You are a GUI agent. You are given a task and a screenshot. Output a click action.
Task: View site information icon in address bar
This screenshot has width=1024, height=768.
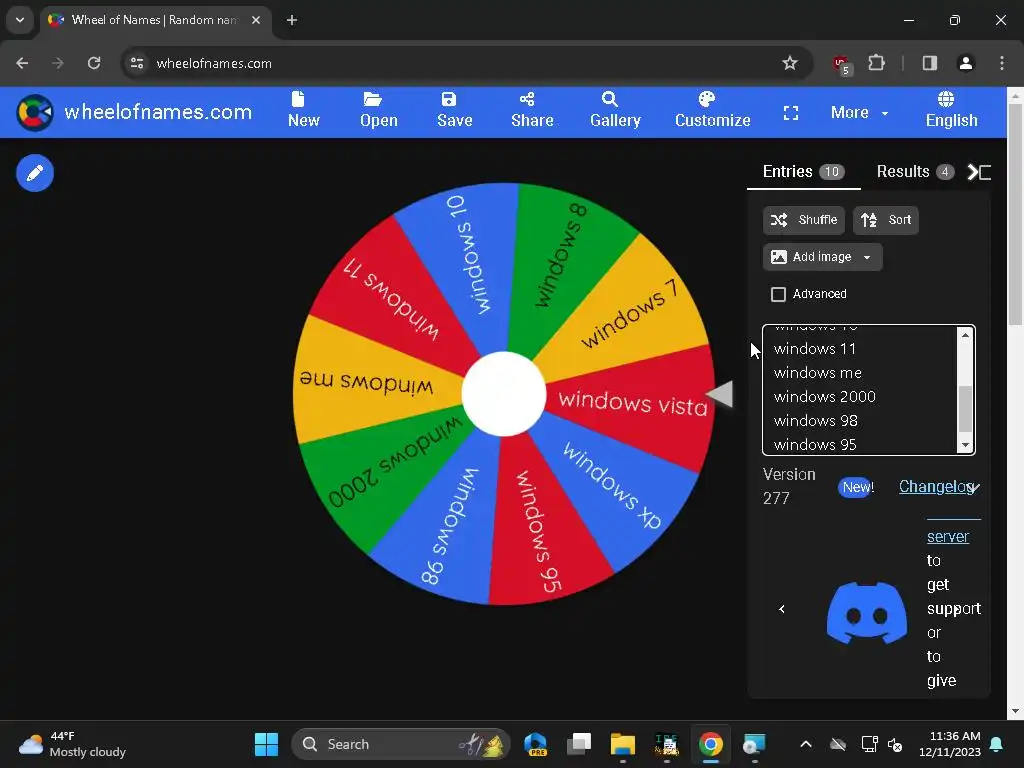pos(137,63)
